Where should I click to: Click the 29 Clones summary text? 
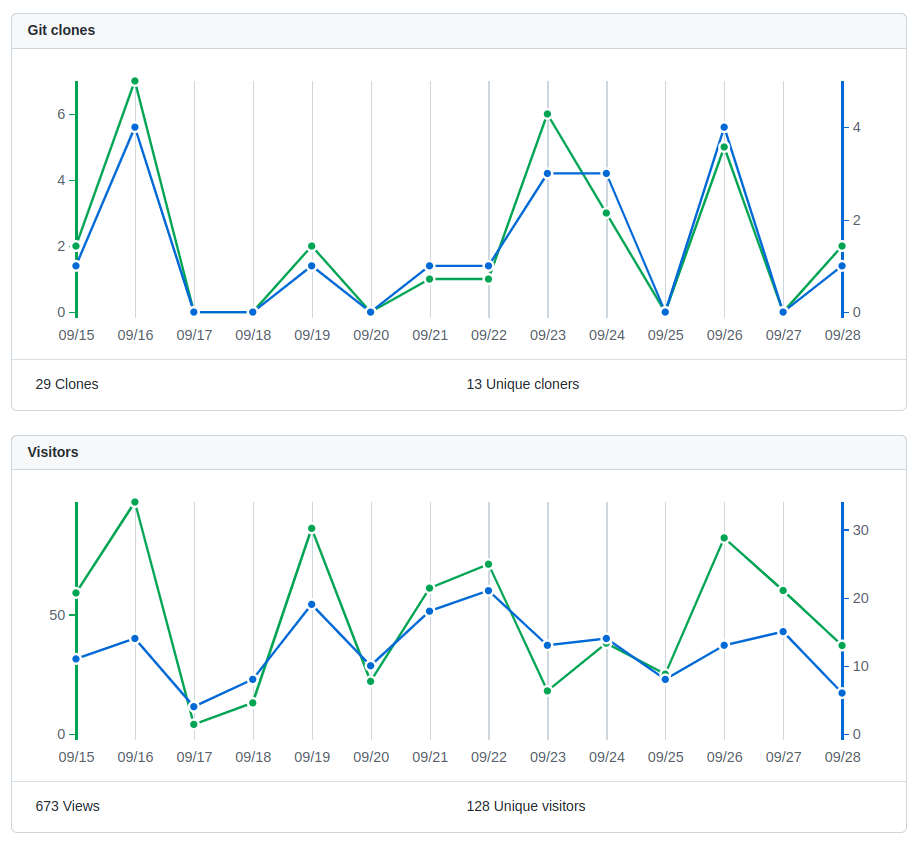tap(67, 384)
